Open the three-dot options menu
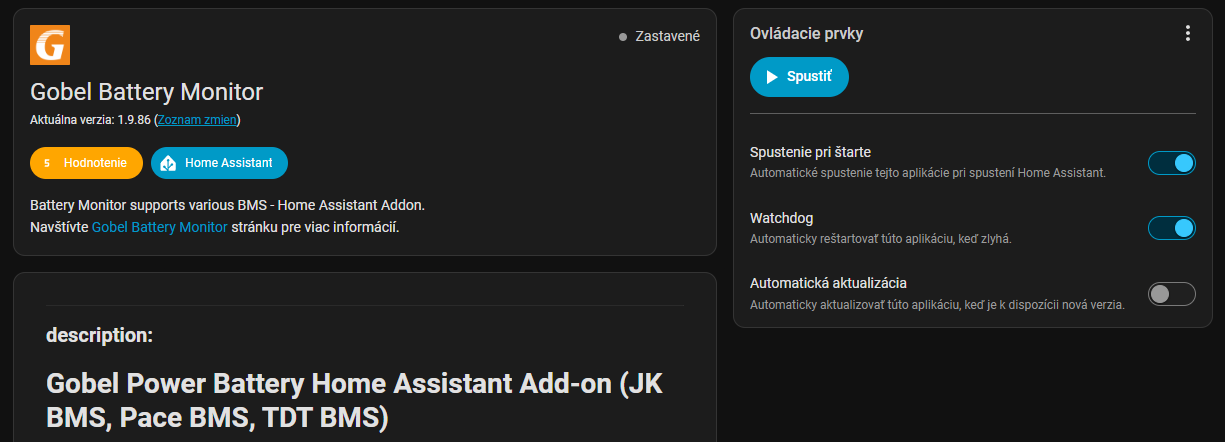 (x=1188, y=33)
